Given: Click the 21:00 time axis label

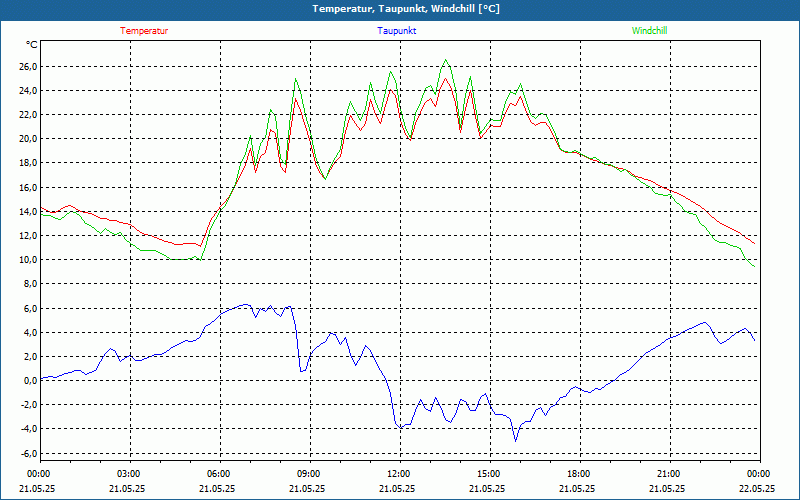Looking at the screenshot, I should [670, 474].
